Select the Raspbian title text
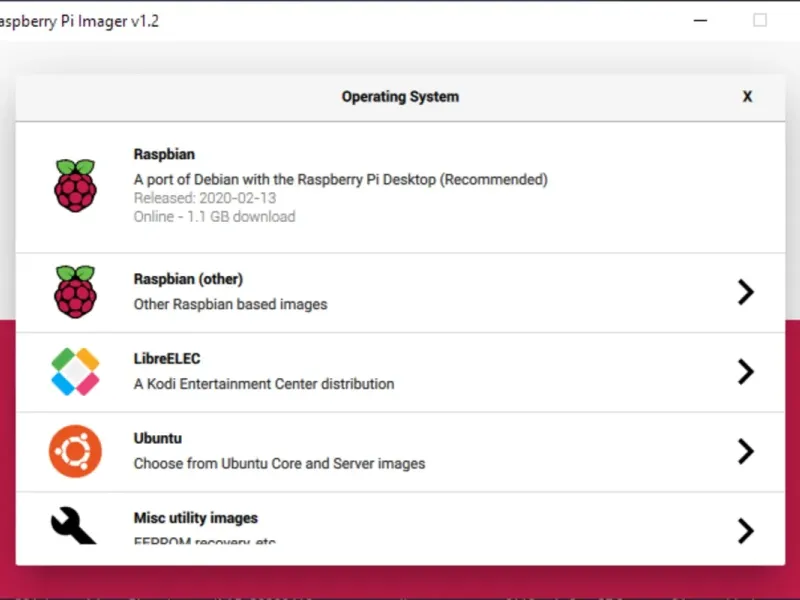Image resolution: width=800 pixels, height=600 pixels. pos(164,155)
